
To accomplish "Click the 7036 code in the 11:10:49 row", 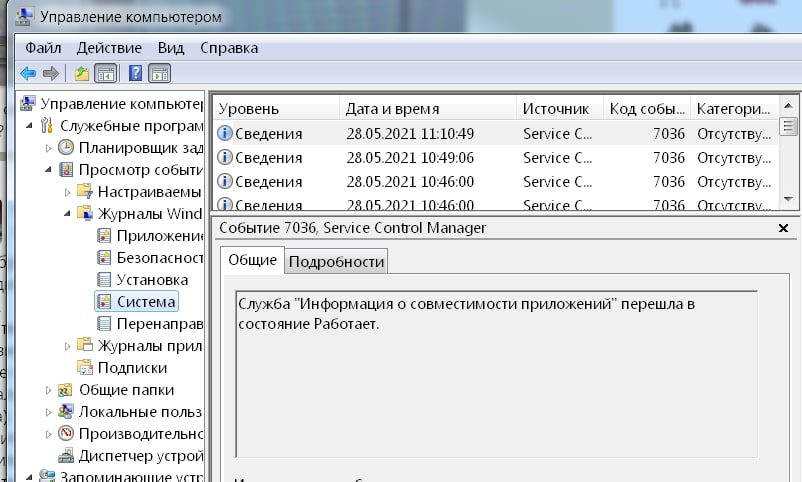I will tap(669, 134).
